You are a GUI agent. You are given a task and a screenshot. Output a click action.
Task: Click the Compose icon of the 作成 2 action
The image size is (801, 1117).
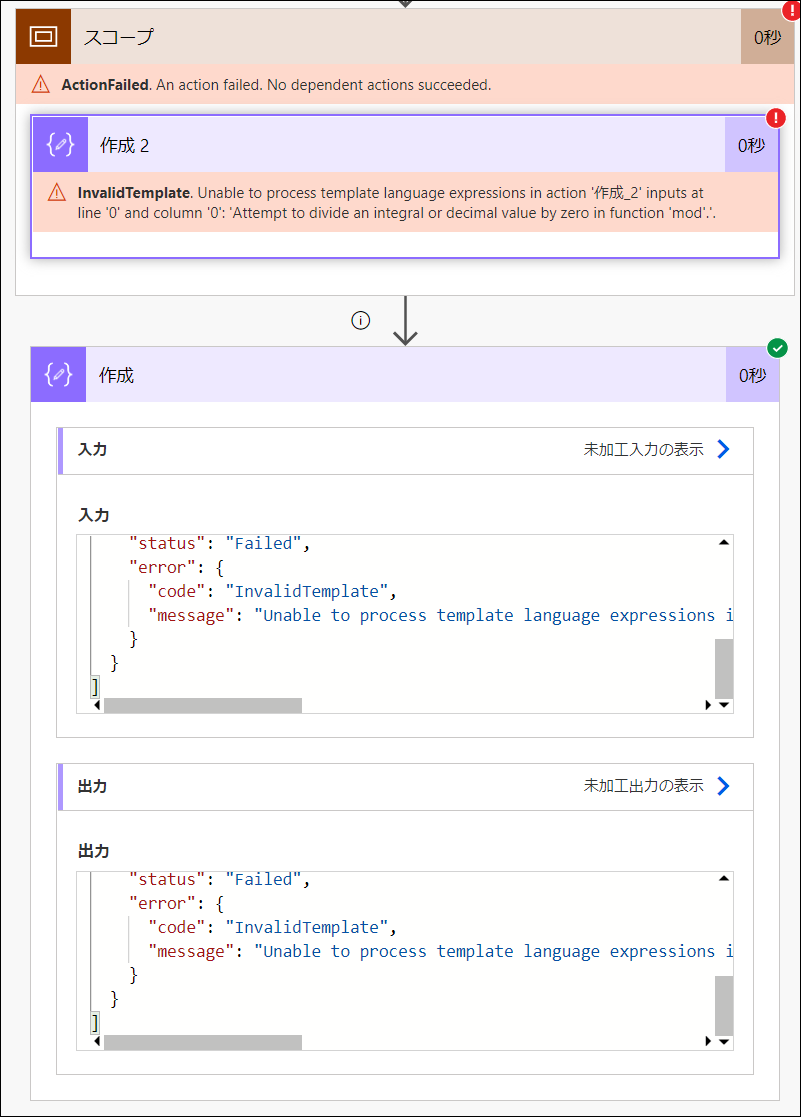[61, 145]
